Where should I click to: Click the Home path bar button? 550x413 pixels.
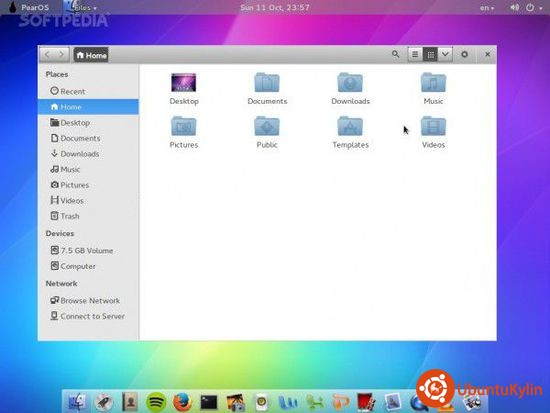(x=91, y=55)
